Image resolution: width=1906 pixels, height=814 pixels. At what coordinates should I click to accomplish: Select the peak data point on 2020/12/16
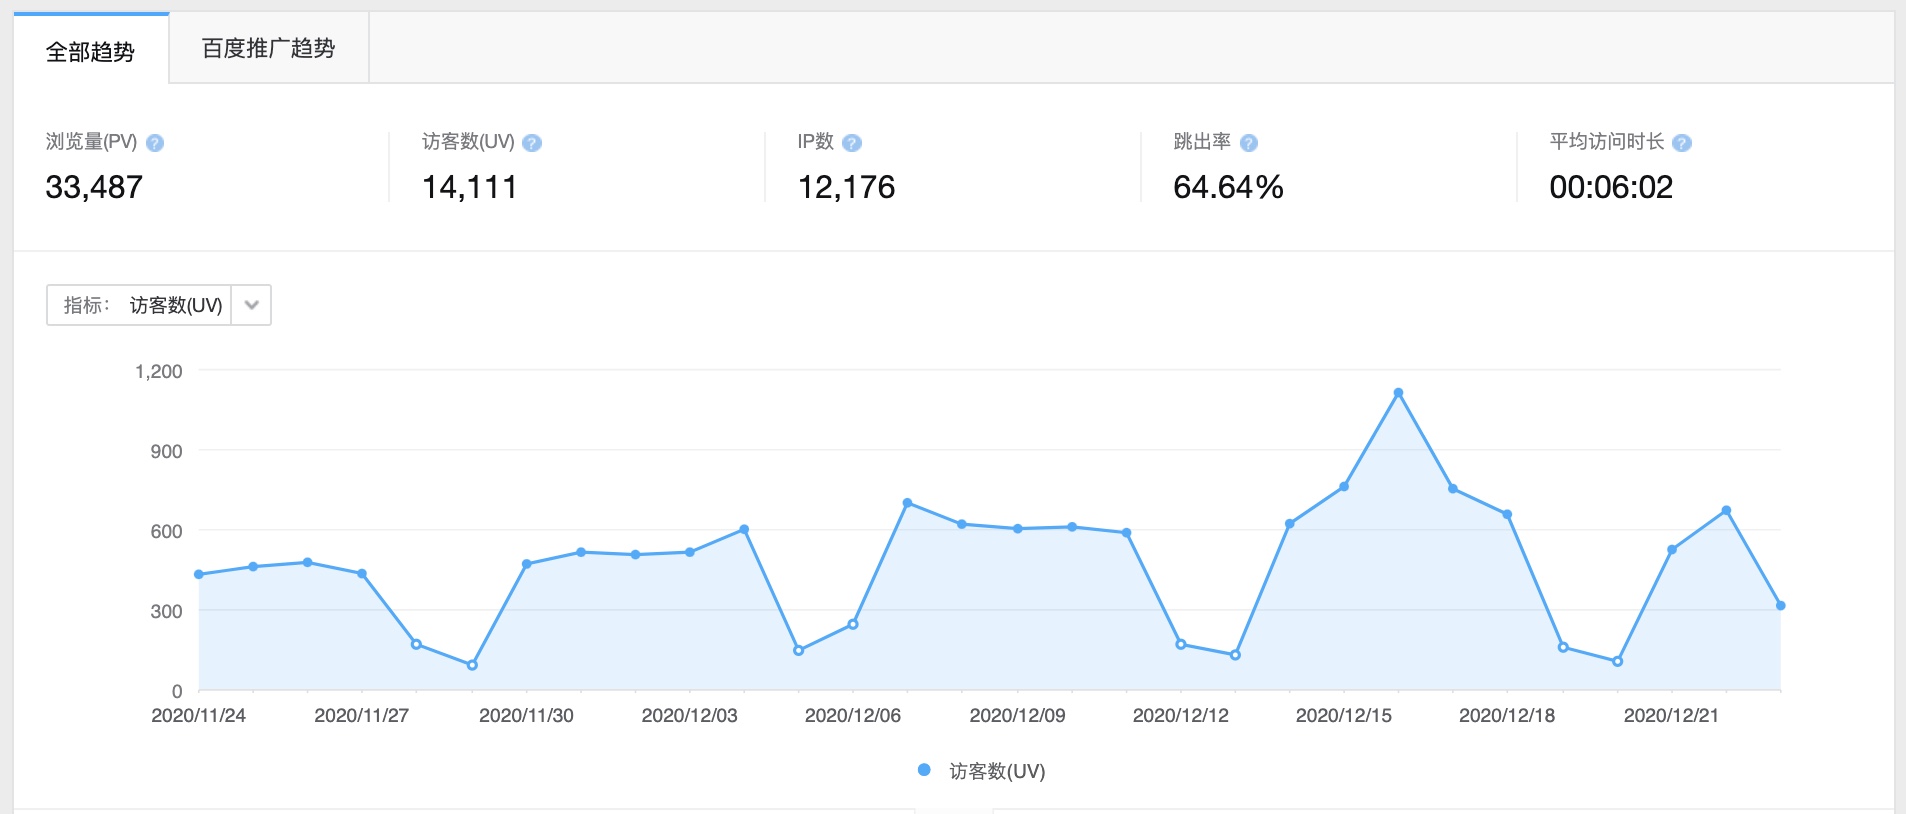click(x=1398, y=393)
